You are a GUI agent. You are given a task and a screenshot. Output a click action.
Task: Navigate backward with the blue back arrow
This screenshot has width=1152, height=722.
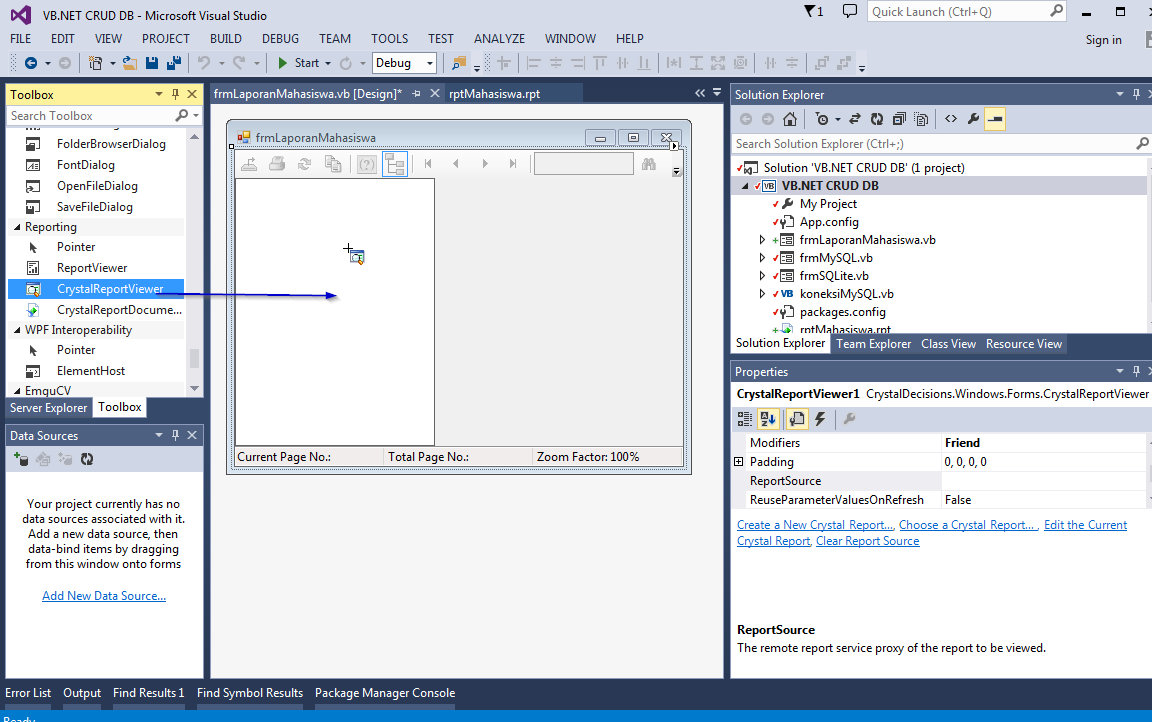[x=30, y=63]
